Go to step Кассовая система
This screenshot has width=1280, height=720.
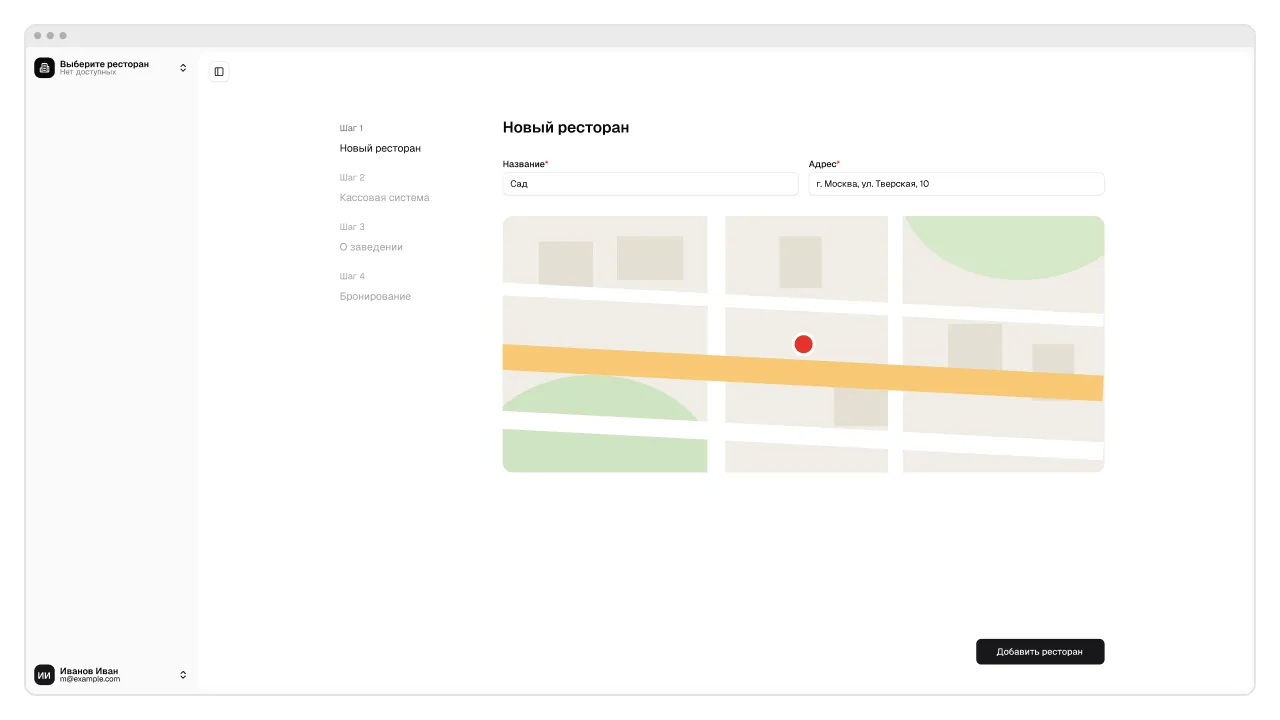384,198
